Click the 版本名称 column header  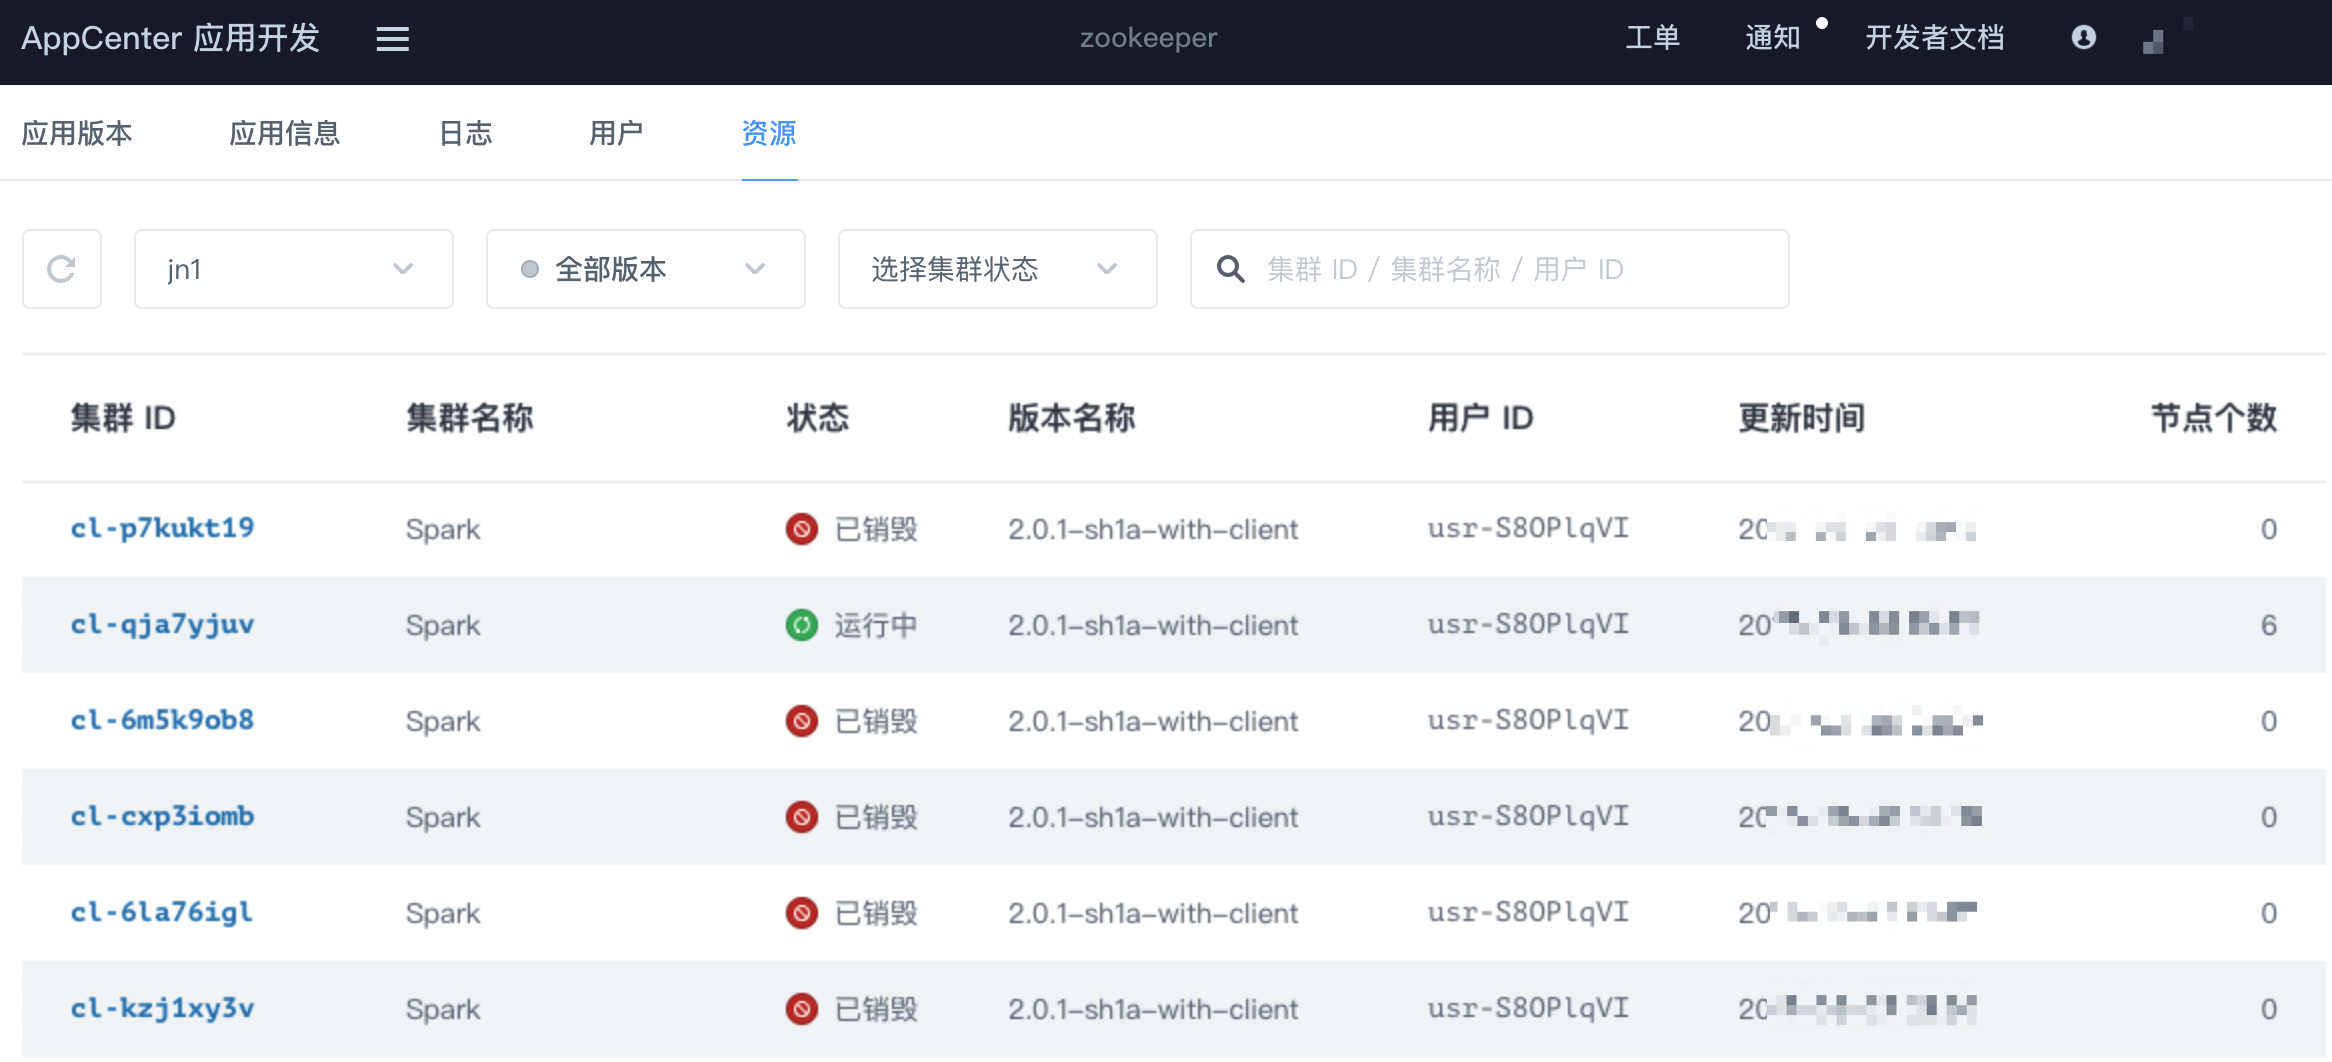(1072, 418)
